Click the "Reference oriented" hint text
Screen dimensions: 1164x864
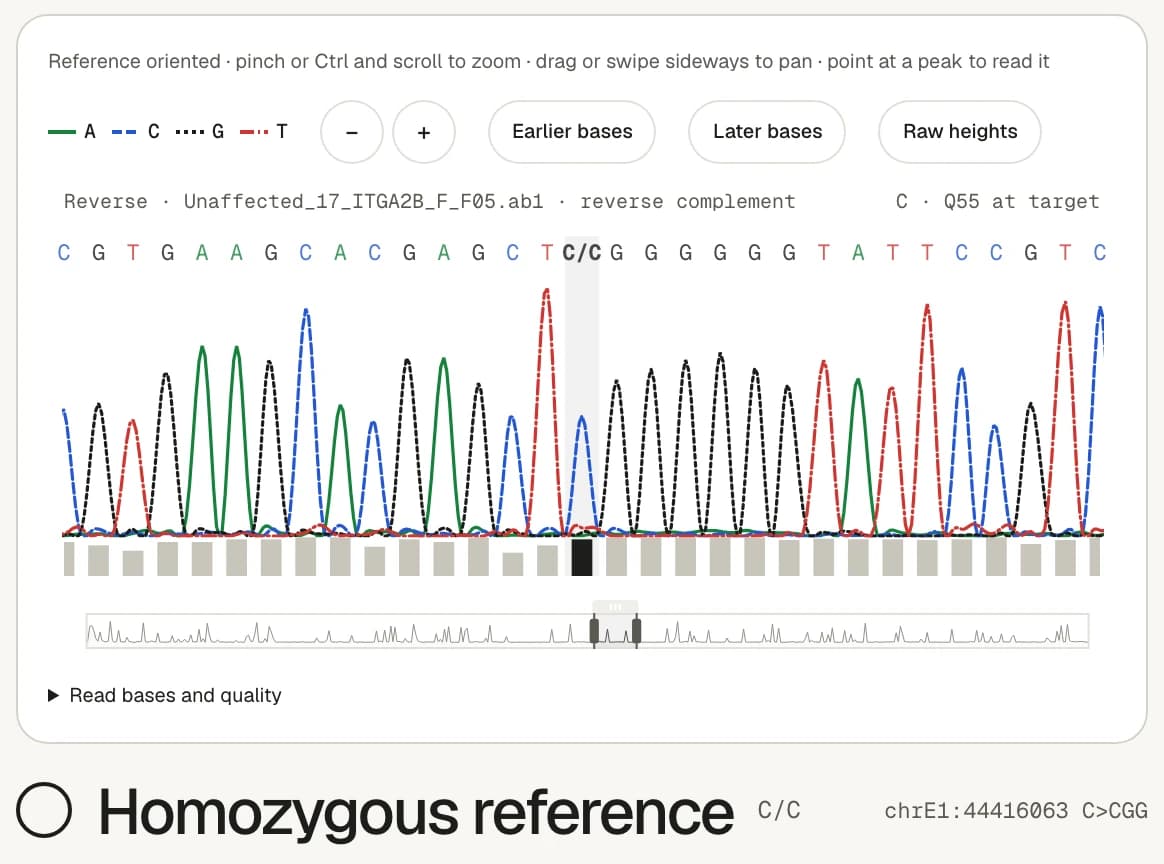point(134,62)
